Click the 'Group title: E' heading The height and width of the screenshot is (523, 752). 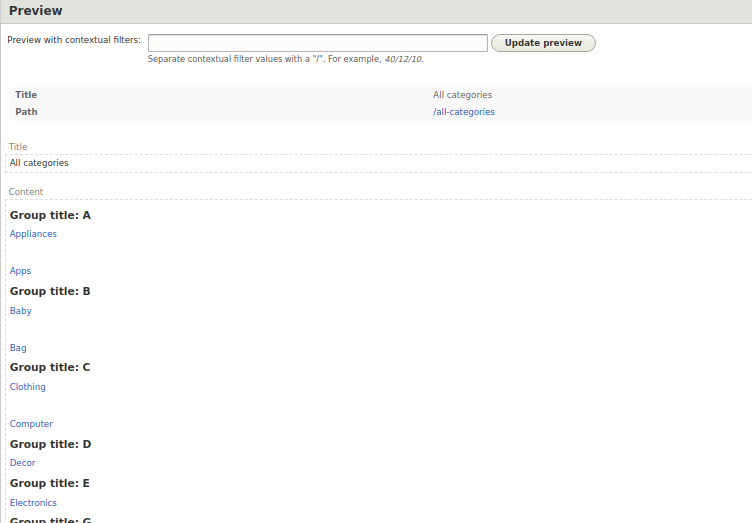coord(50,483)
